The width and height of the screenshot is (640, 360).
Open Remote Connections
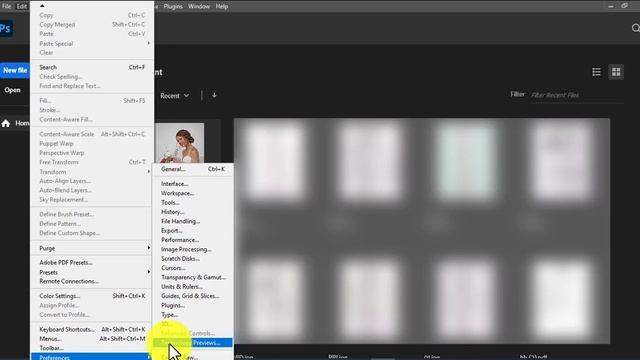pos(92,281)
